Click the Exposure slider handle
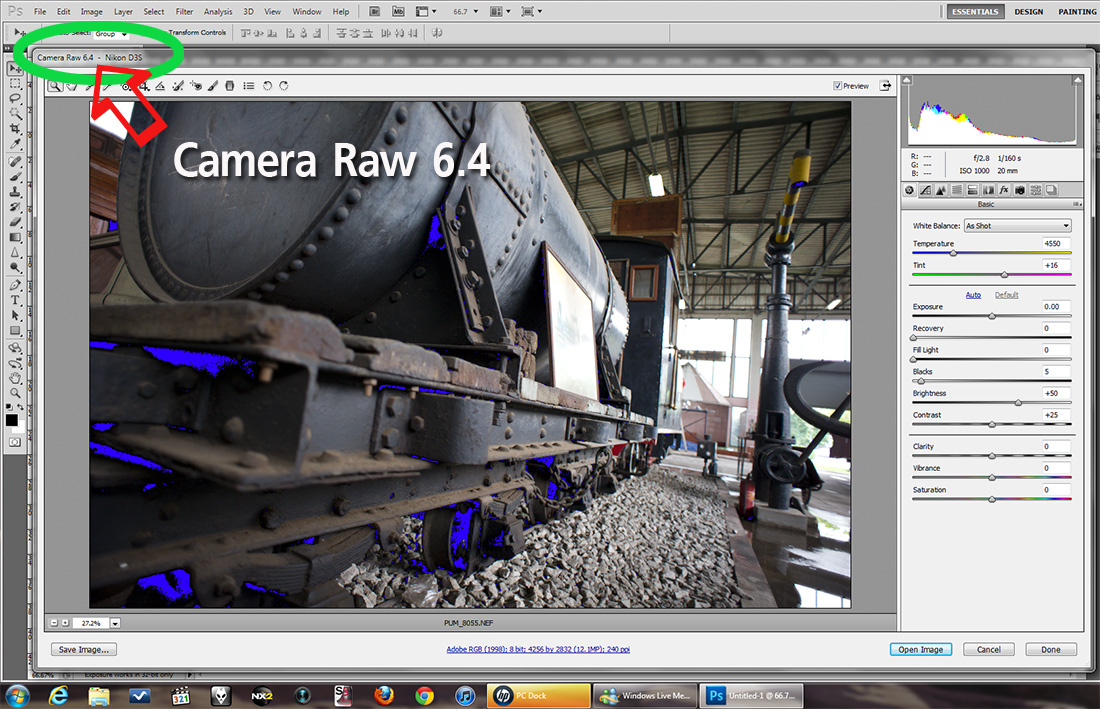Screen dimensions: 1100x709 [992, 316]
